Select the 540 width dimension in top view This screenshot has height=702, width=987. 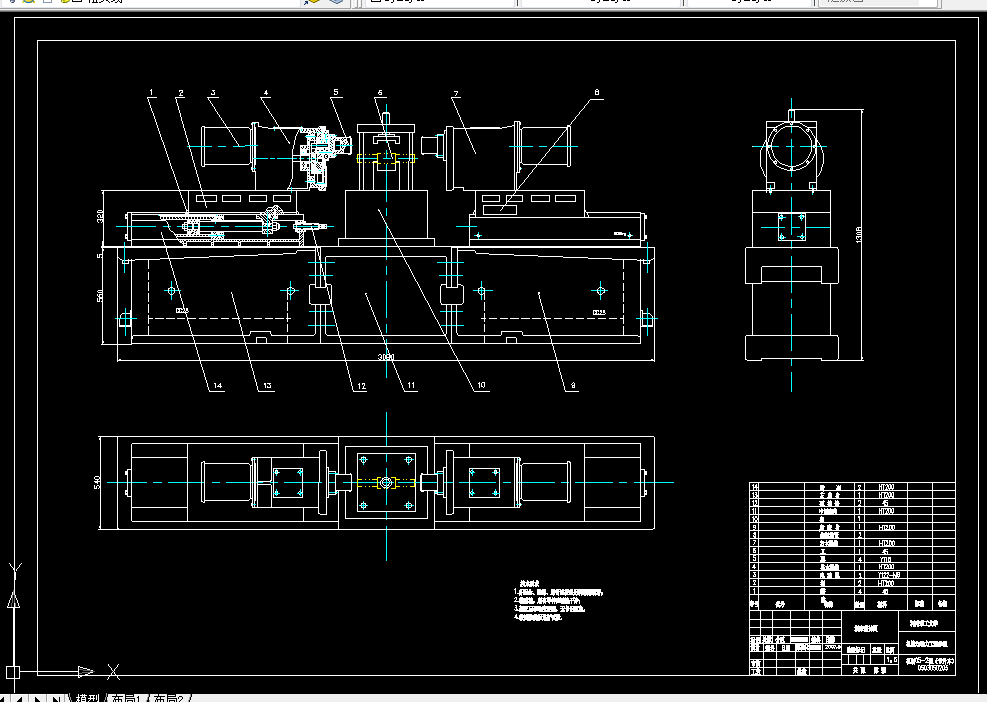coord(97,483)
